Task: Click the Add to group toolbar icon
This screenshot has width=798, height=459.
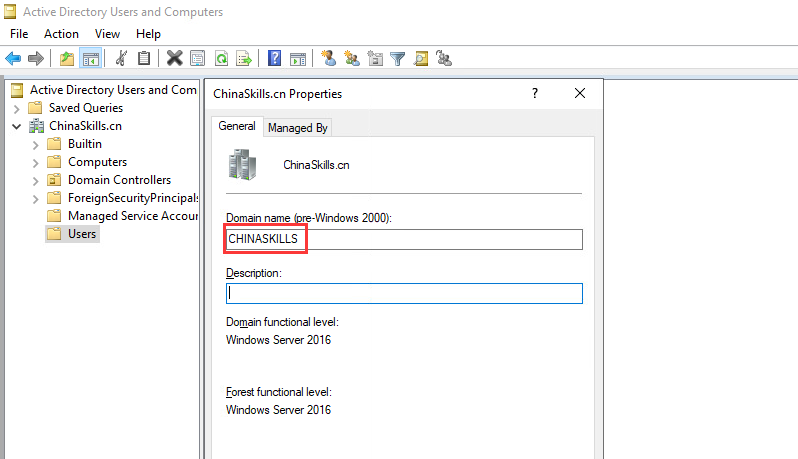Action: pyautogui.click(x=444, y=59)
